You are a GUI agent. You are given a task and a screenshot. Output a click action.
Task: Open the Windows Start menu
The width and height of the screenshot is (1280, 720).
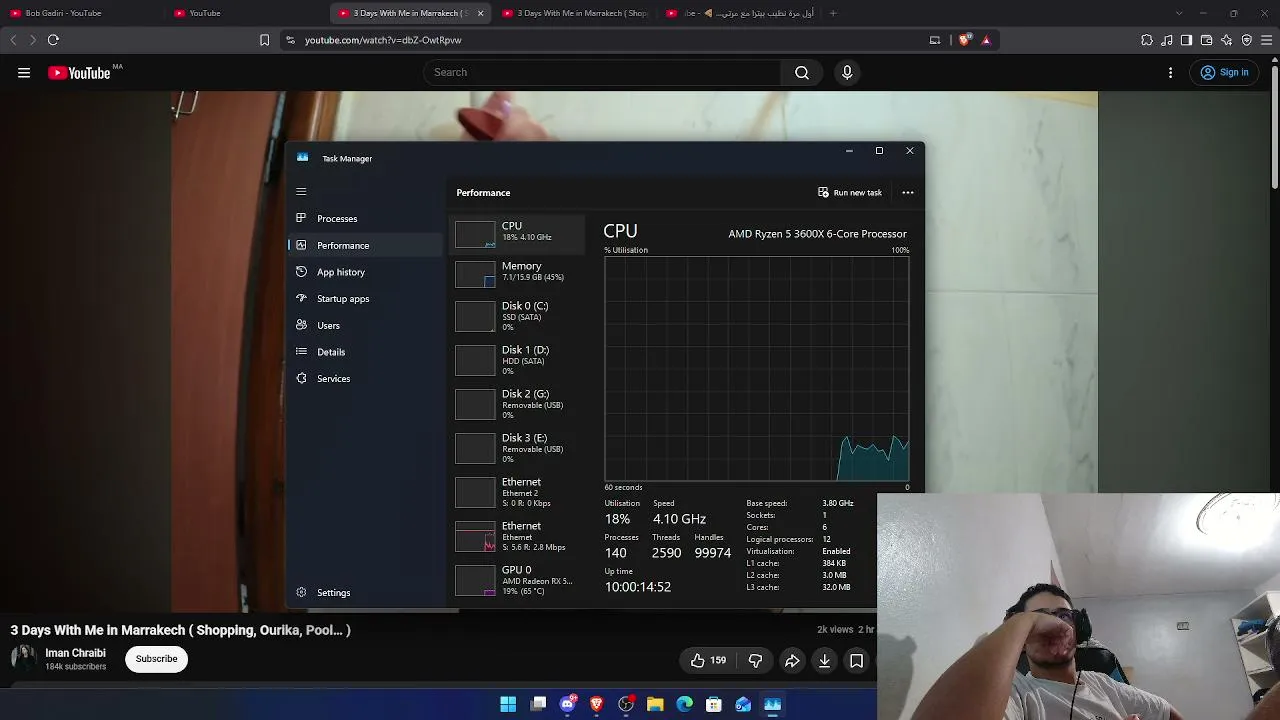click(x=508, y=705)
